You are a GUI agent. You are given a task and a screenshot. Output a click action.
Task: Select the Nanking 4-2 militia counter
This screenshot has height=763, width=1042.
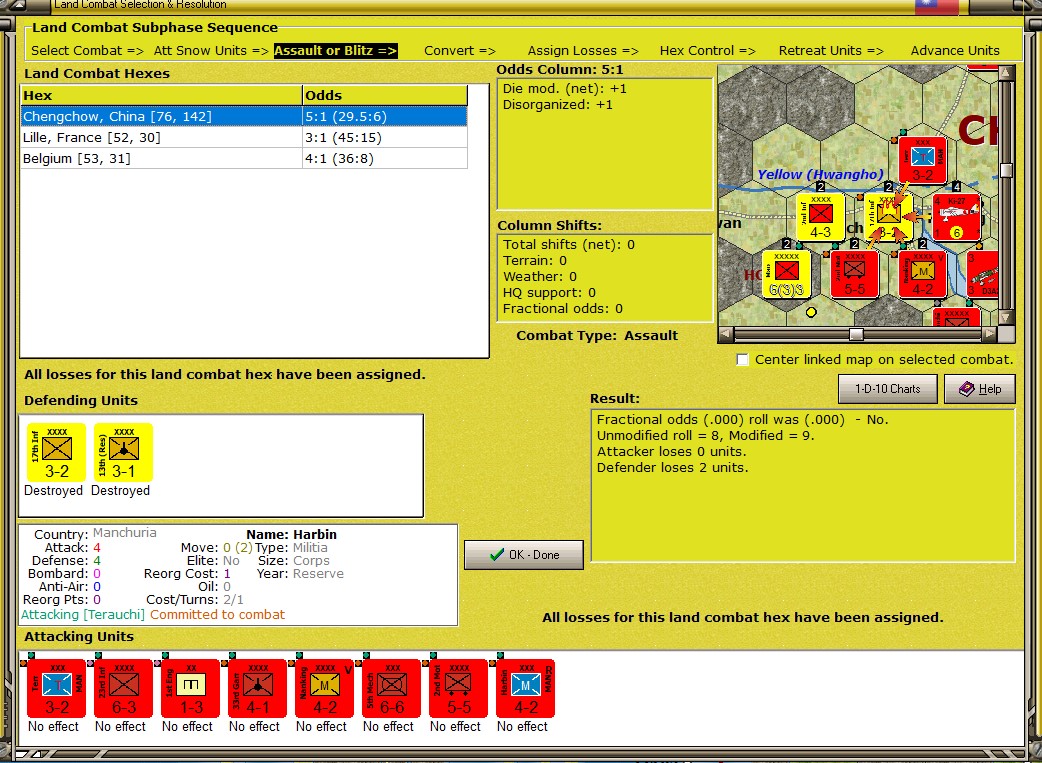(x=325, y=688)
